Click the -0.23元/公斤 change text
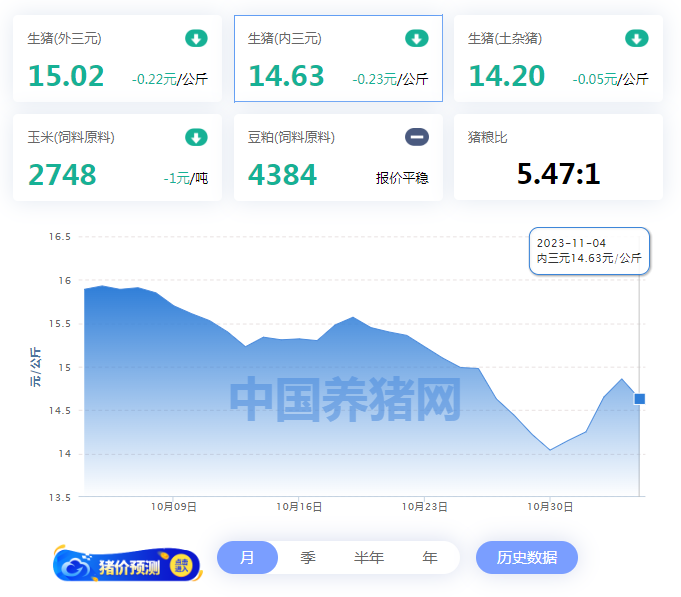Image resolution: width=681 pixels, height=597 pixels. coord(390,79)
